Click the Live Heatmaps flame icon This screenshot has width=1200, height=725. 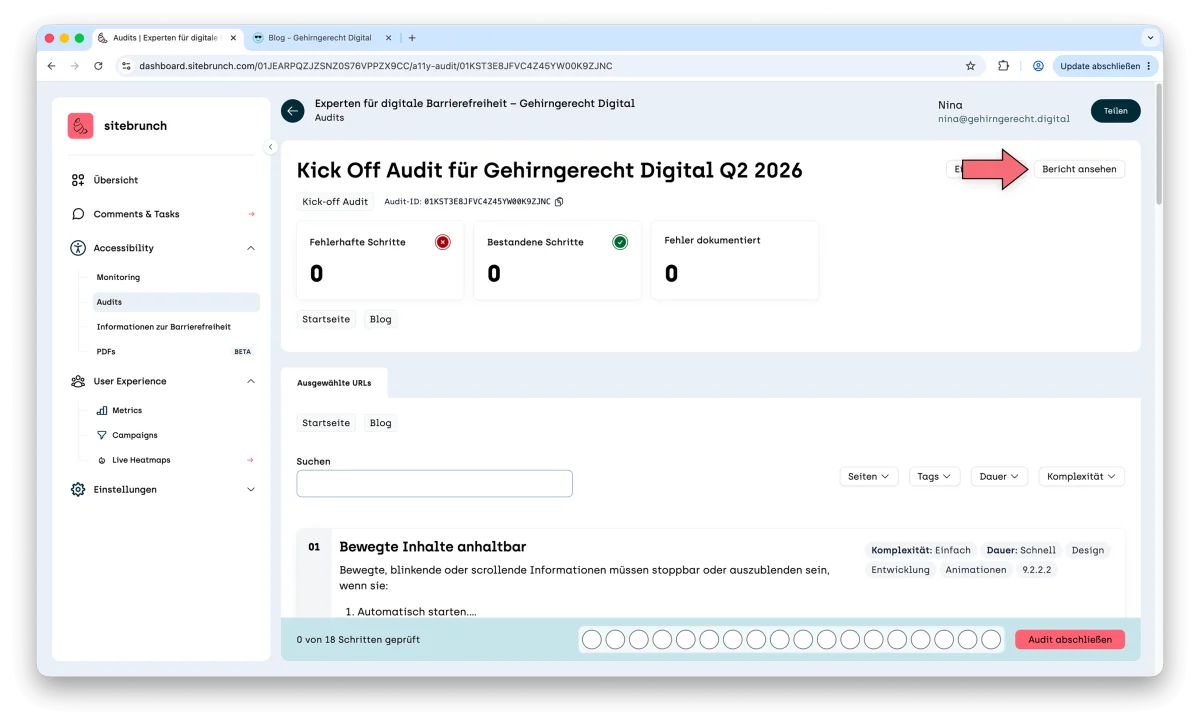(x=102, y=460)
